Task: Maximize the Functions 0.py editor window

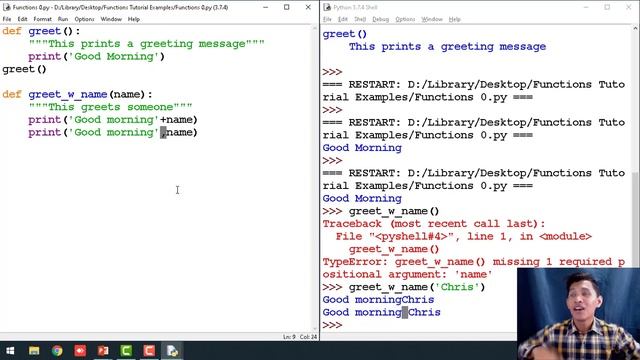Action: click(287, 7)
